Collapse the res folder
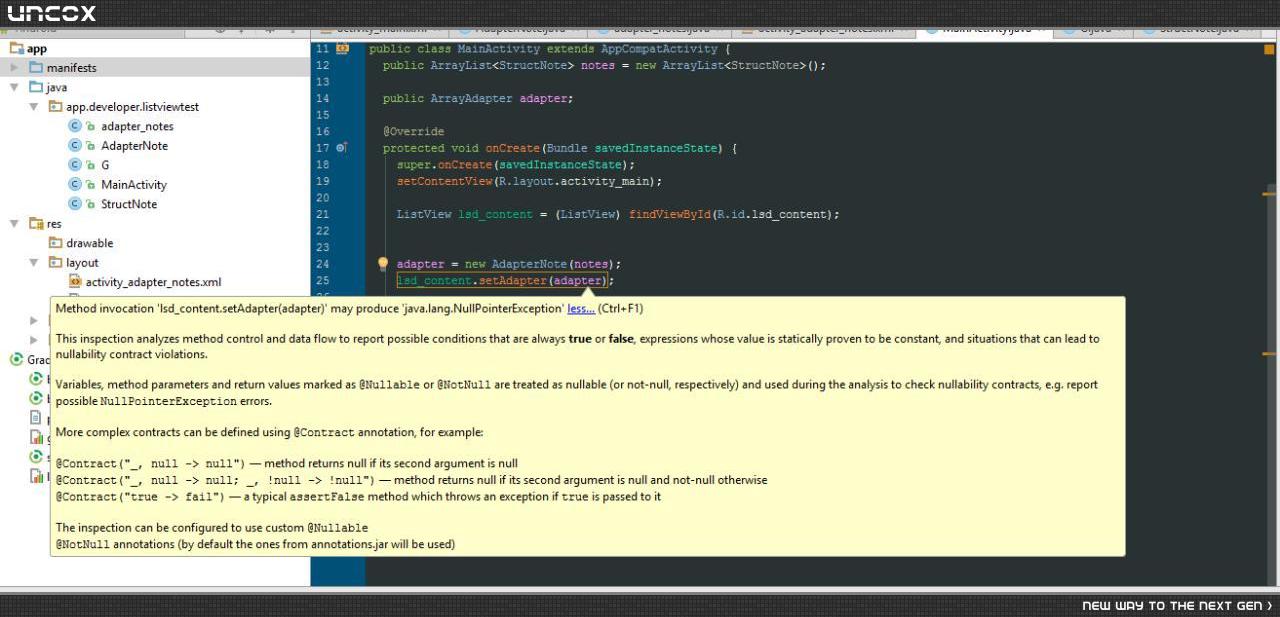This screenshot has height=617, width=1280. [x=14, y=224]
